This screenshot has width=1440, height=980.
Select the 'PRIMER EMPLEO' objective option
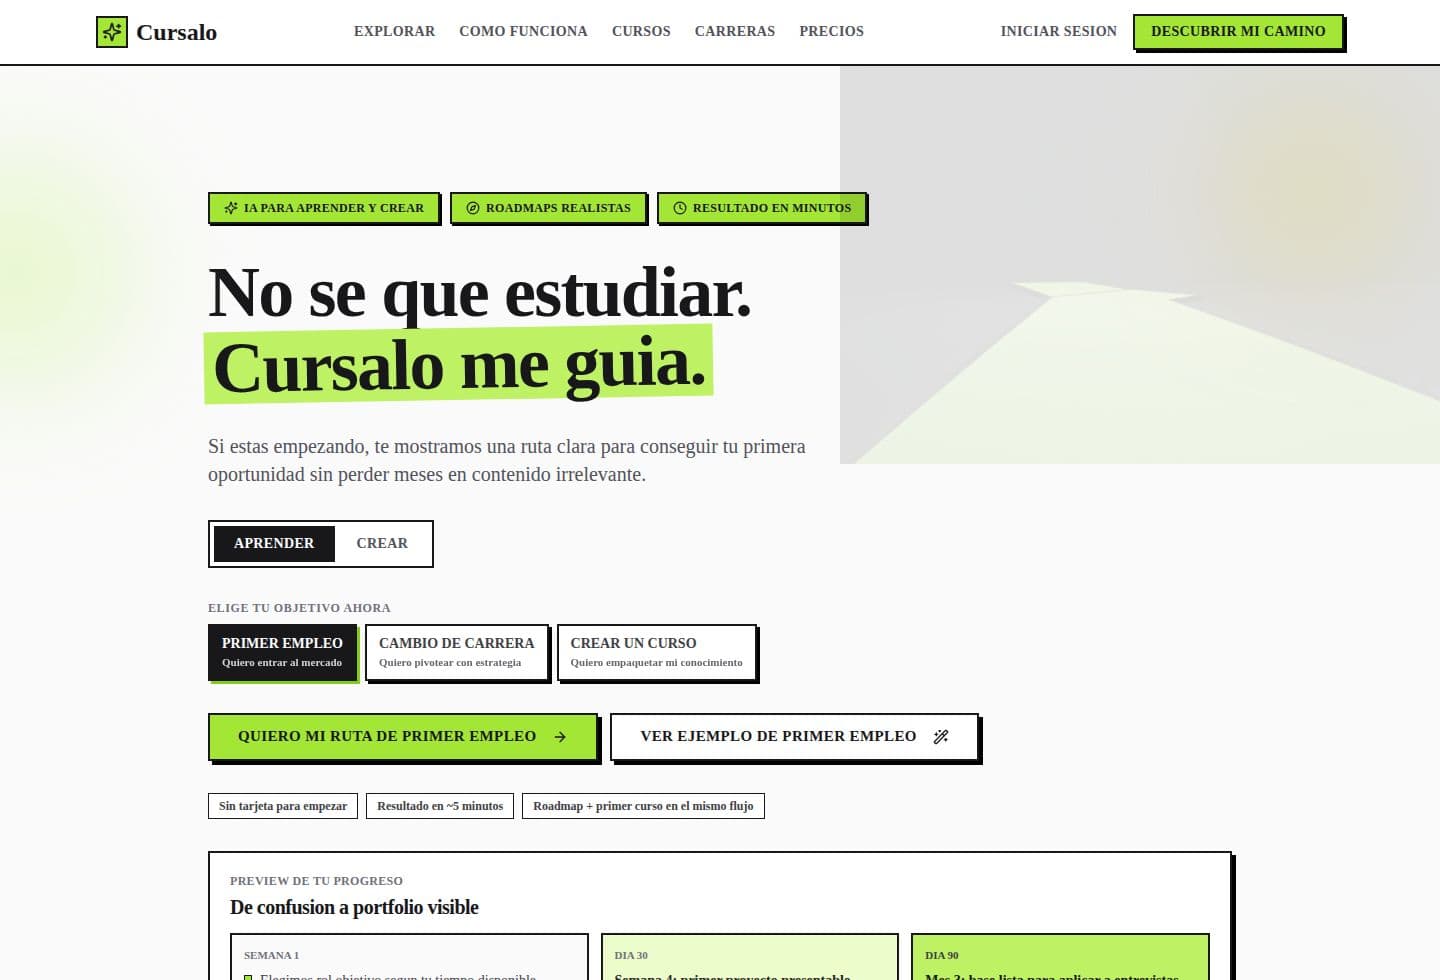coord(283,652)
